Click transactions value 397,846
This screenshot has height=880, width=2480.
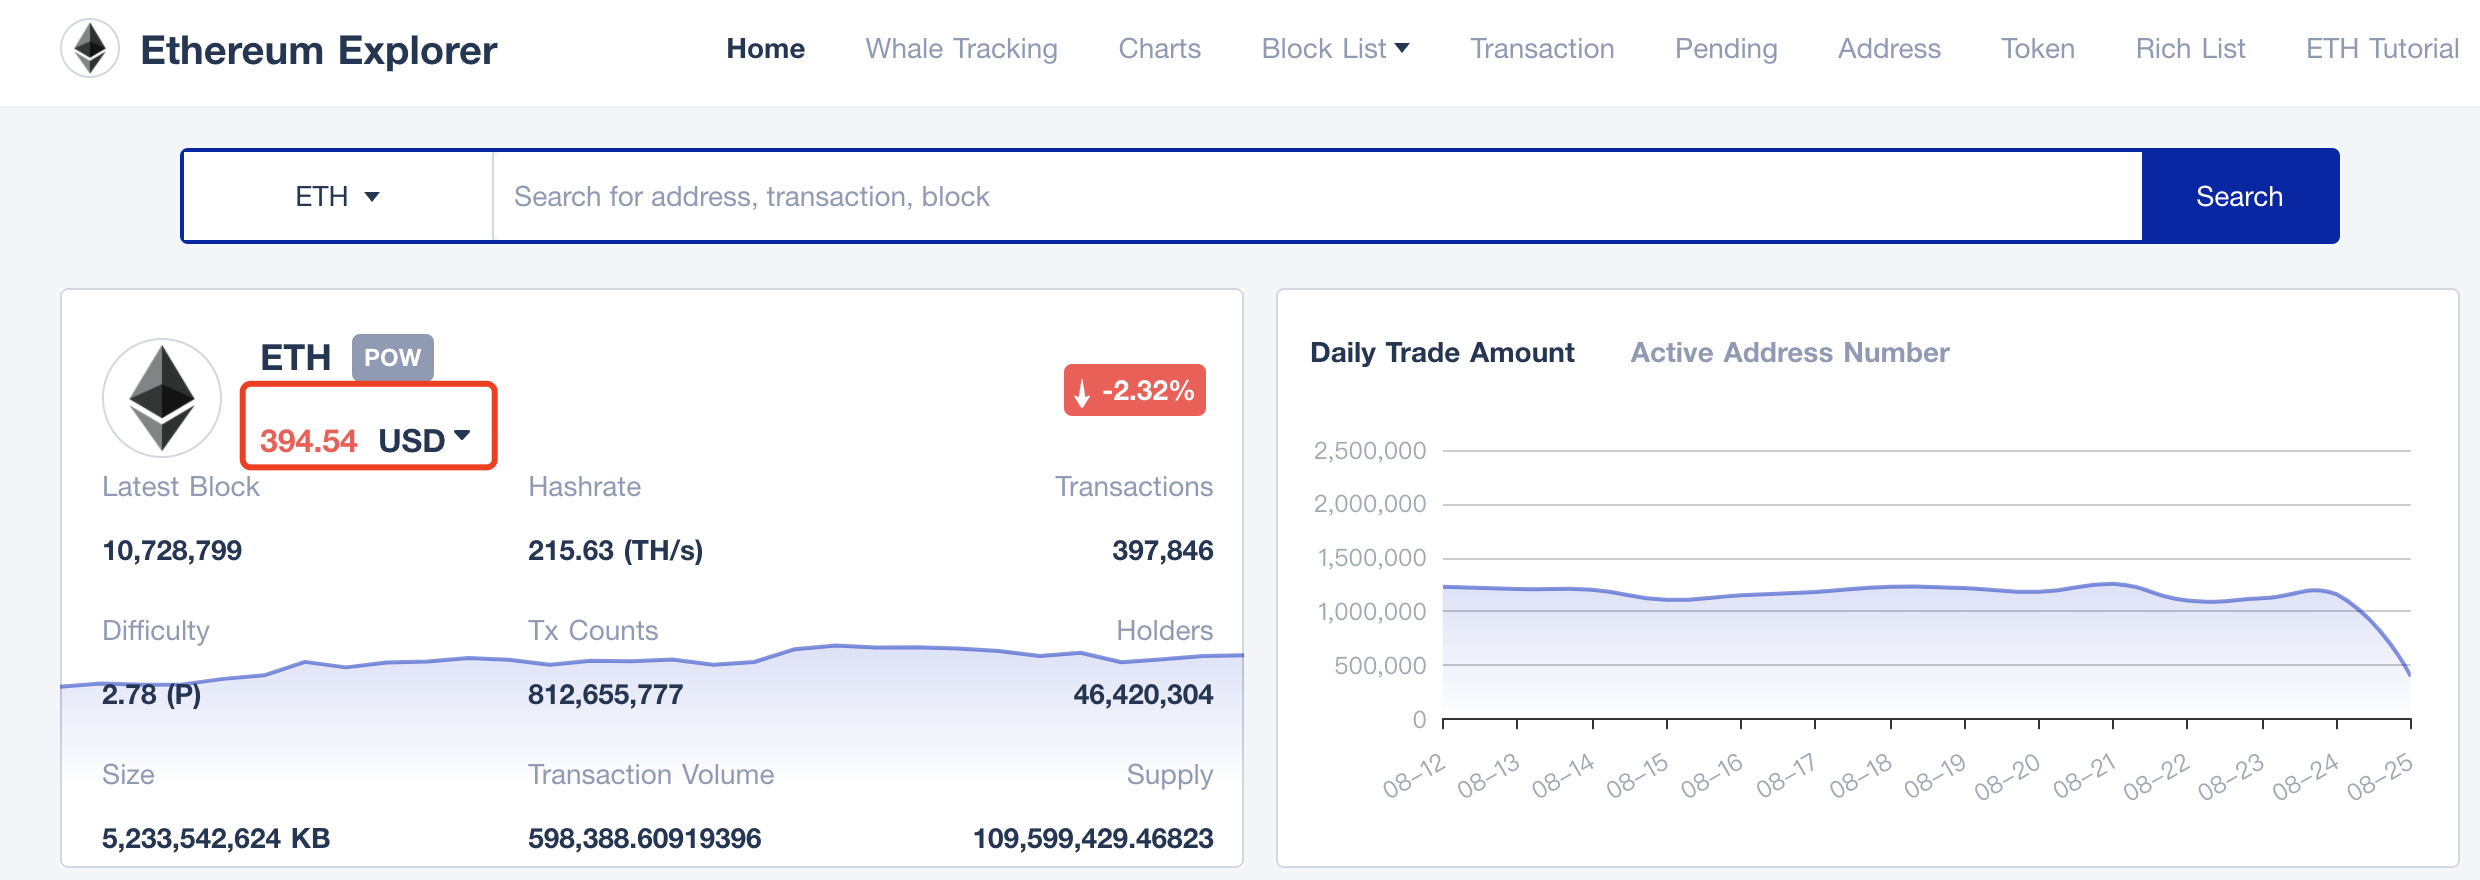click(1162, 550)
